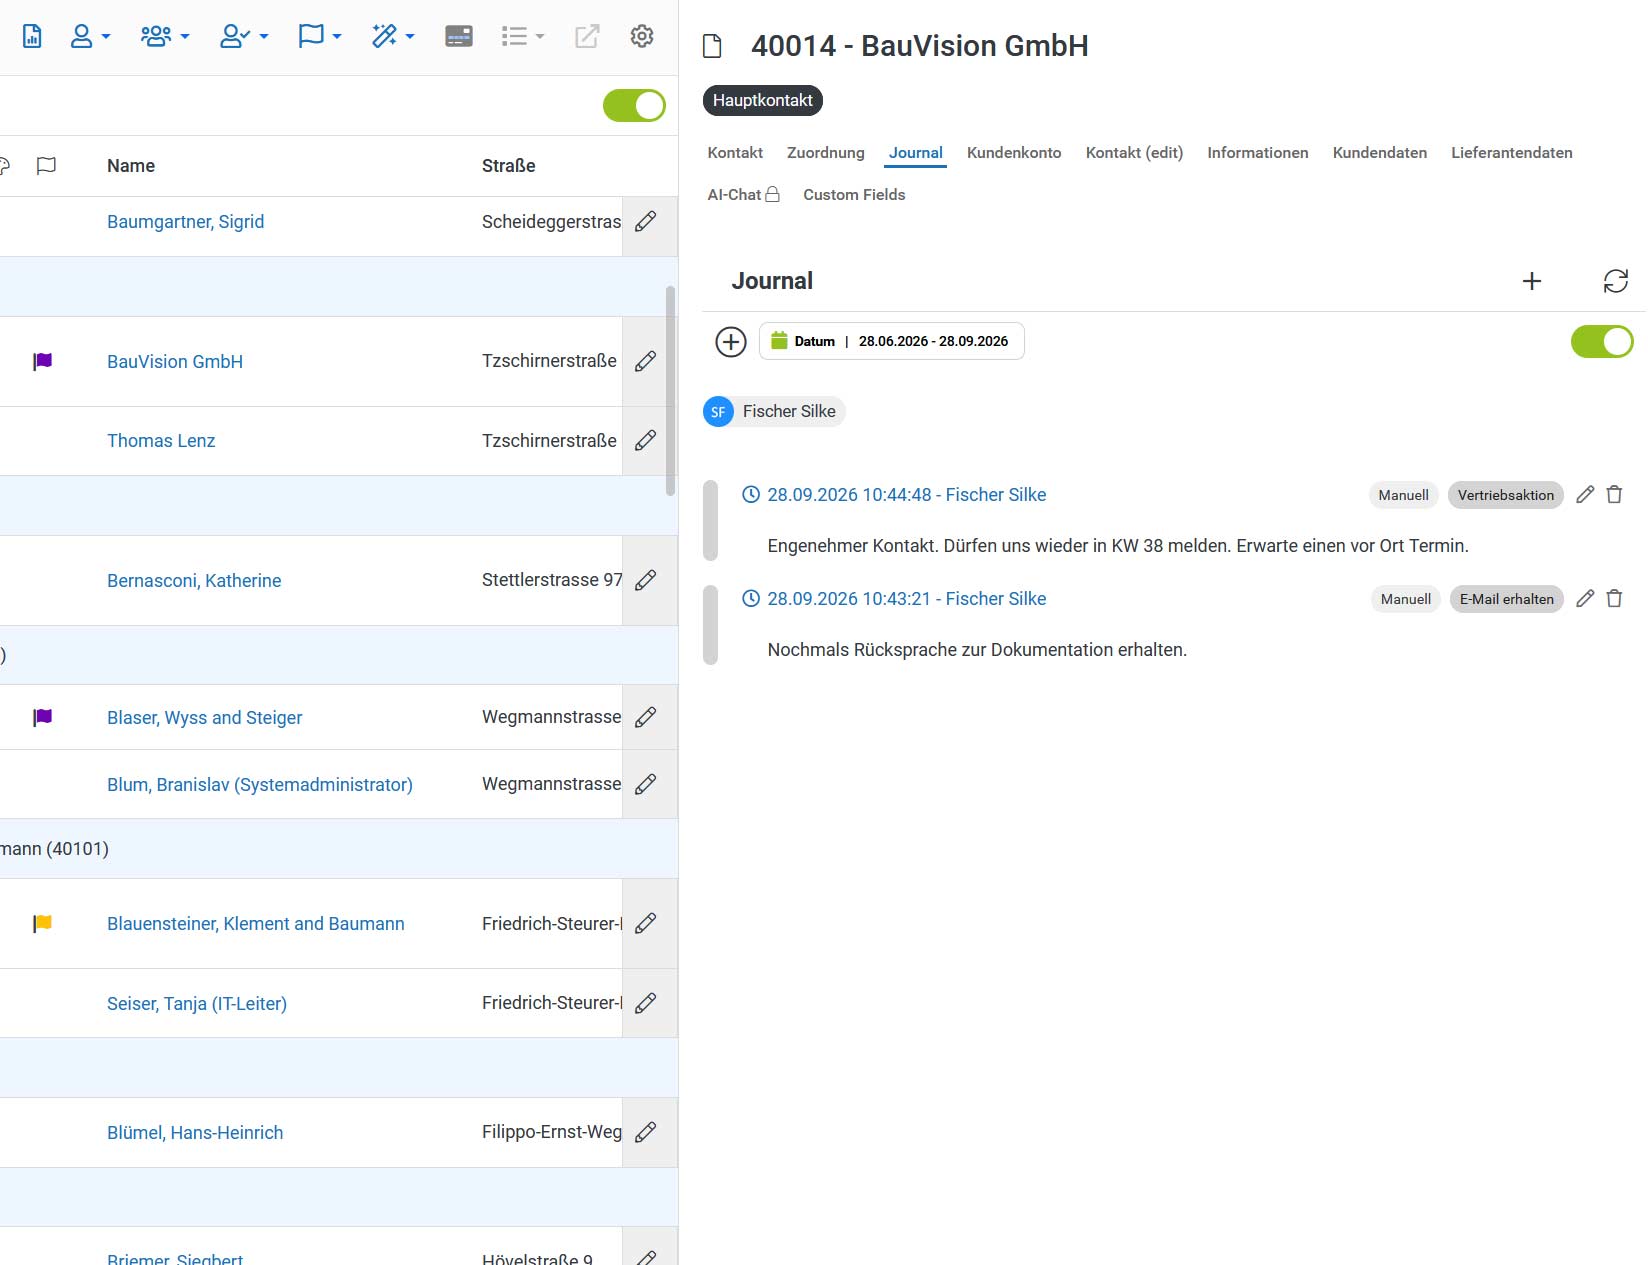The width and height of the screenshot is (1648, 1265).
Task: Click the open-external-link toolbar icon
Action: click(x=587, y=36)
